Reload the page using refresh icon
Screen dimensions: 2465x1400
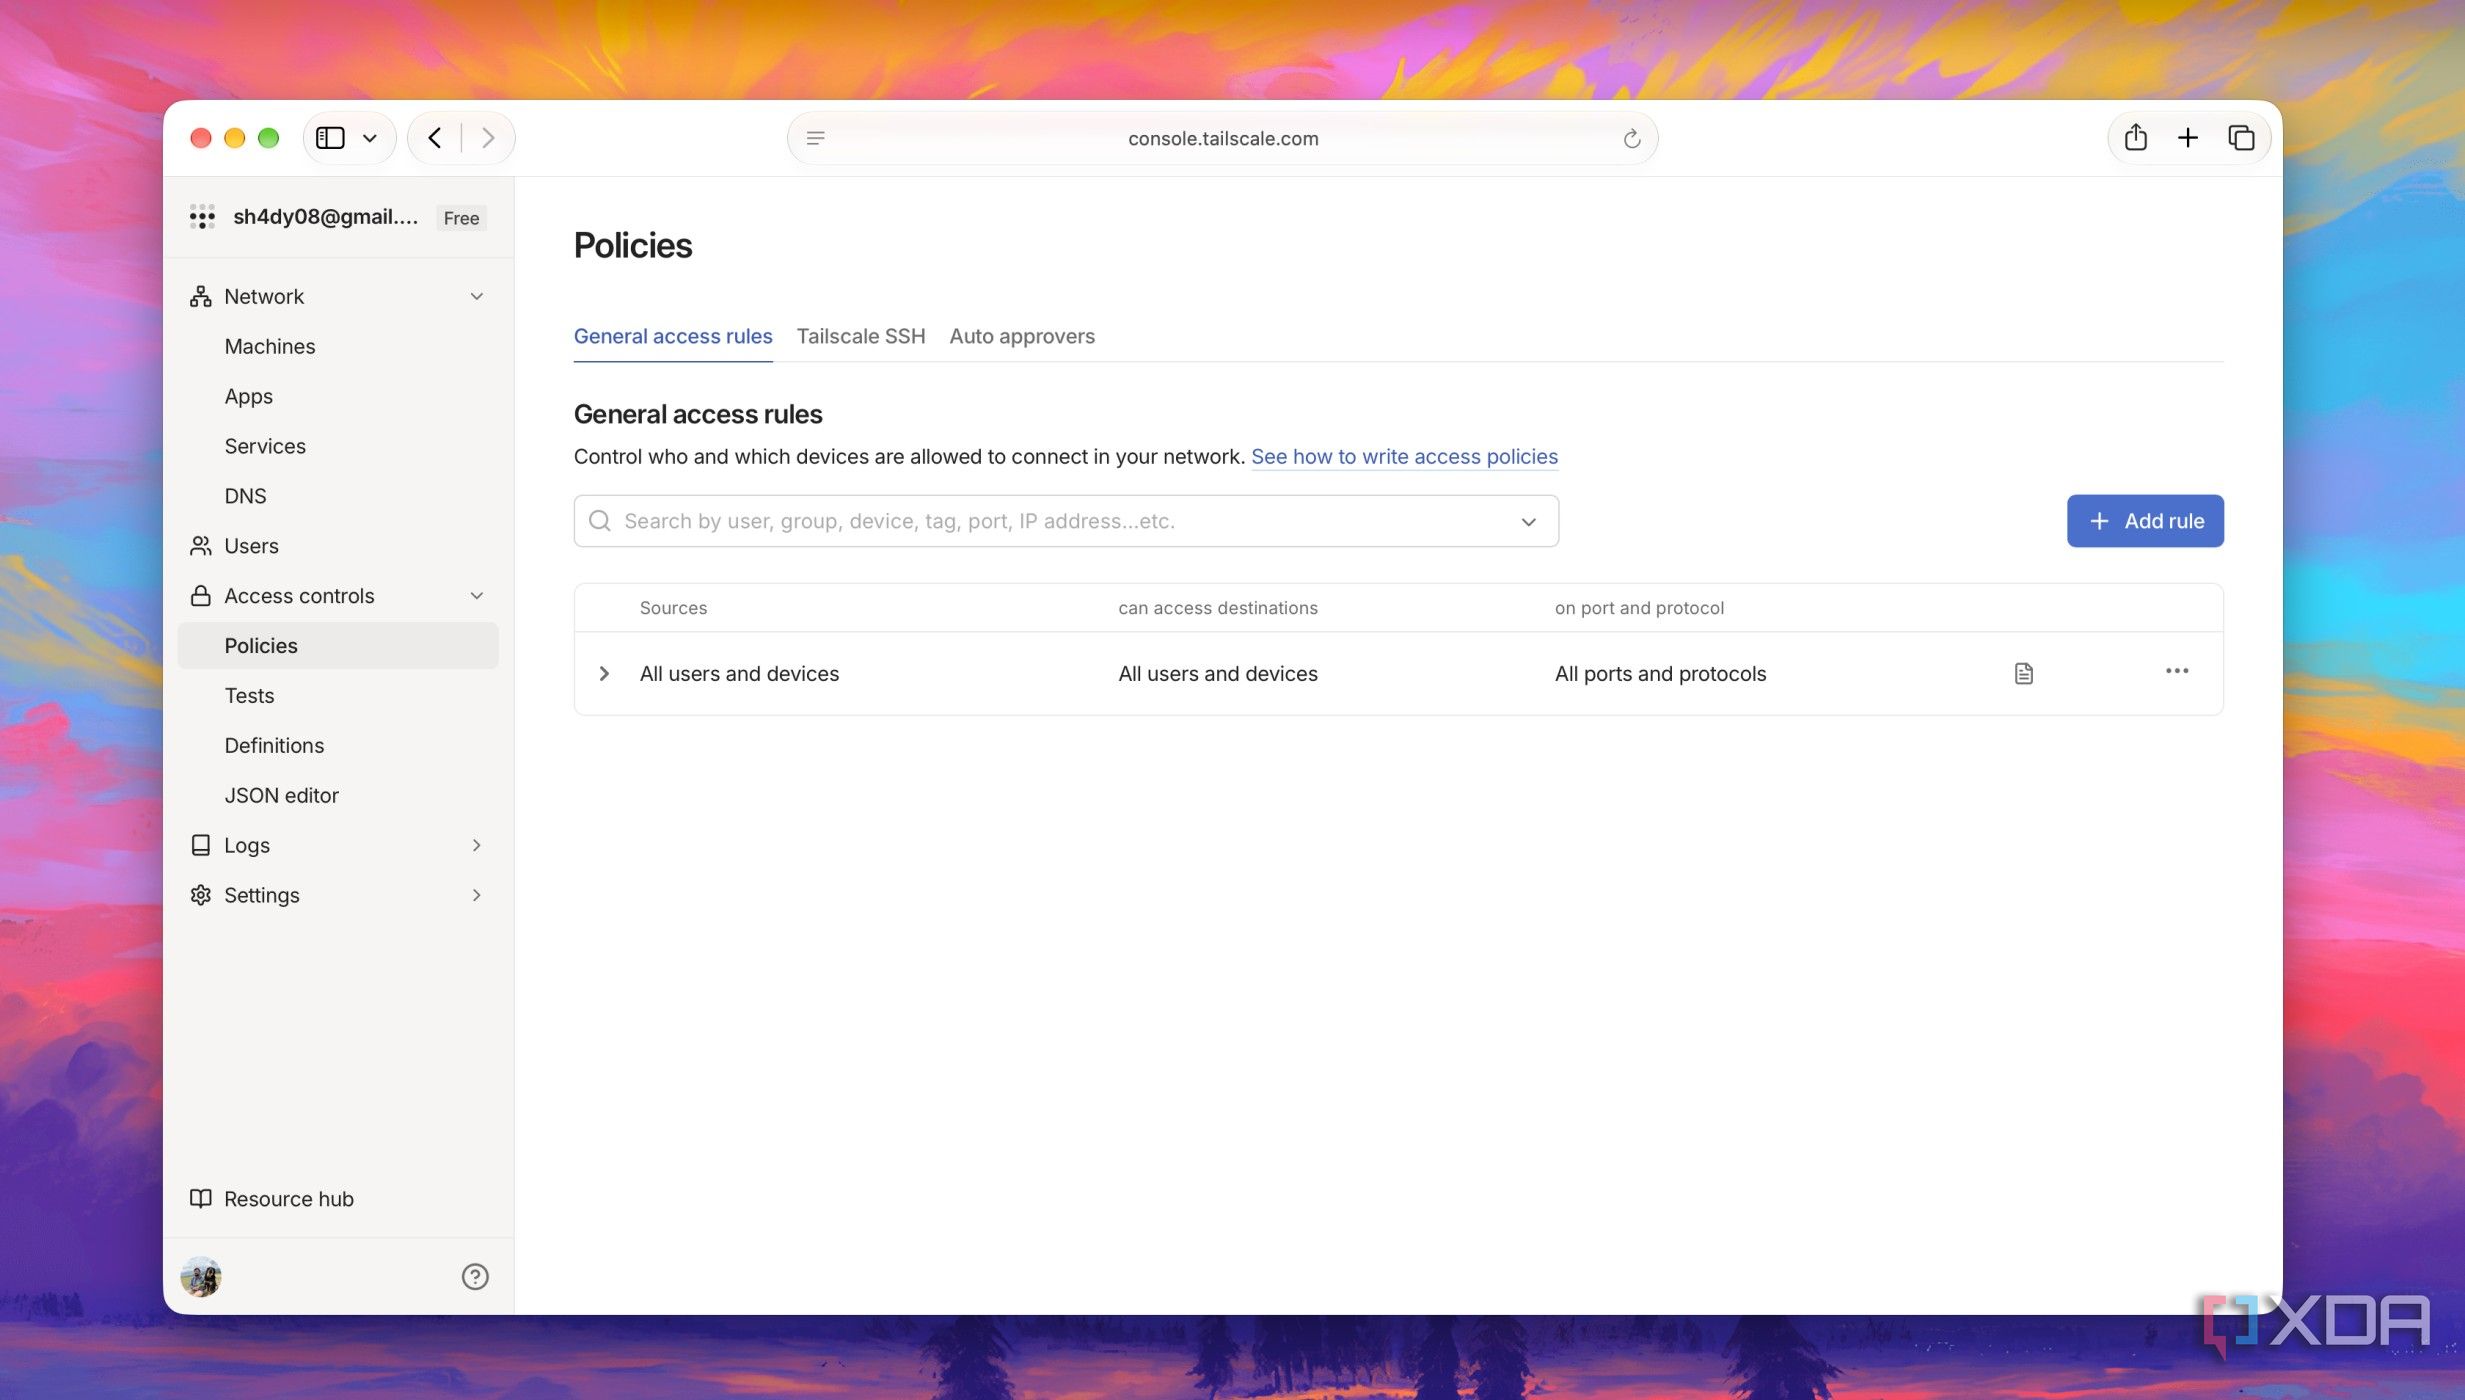pyautogui.click(x=1631, y=138)
